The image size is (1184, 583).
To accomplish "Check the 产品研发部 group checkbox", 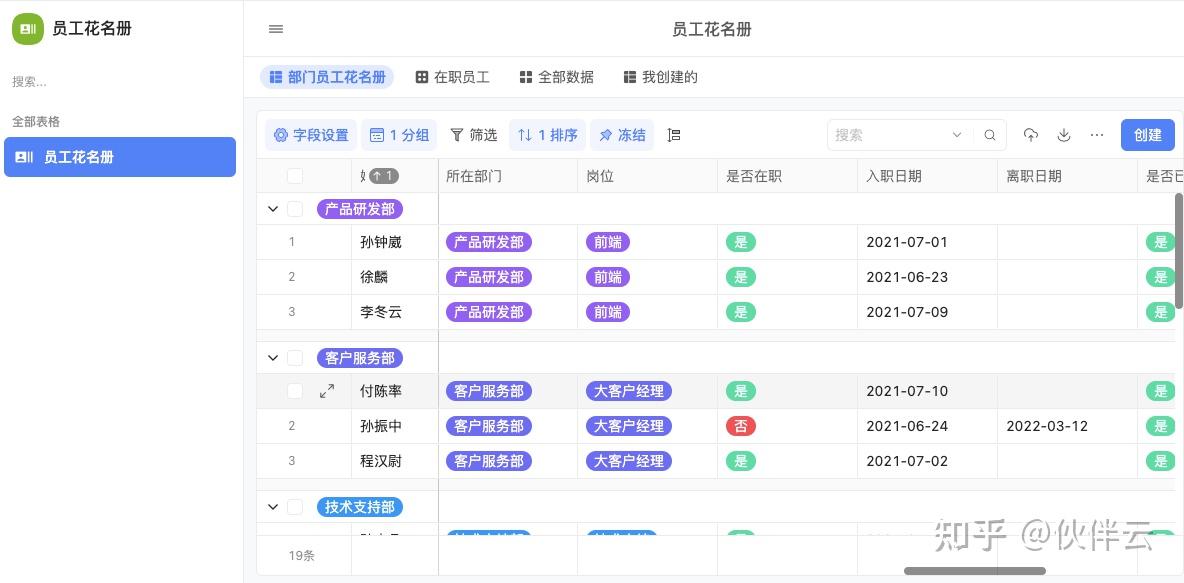I will tap(295, 209).
